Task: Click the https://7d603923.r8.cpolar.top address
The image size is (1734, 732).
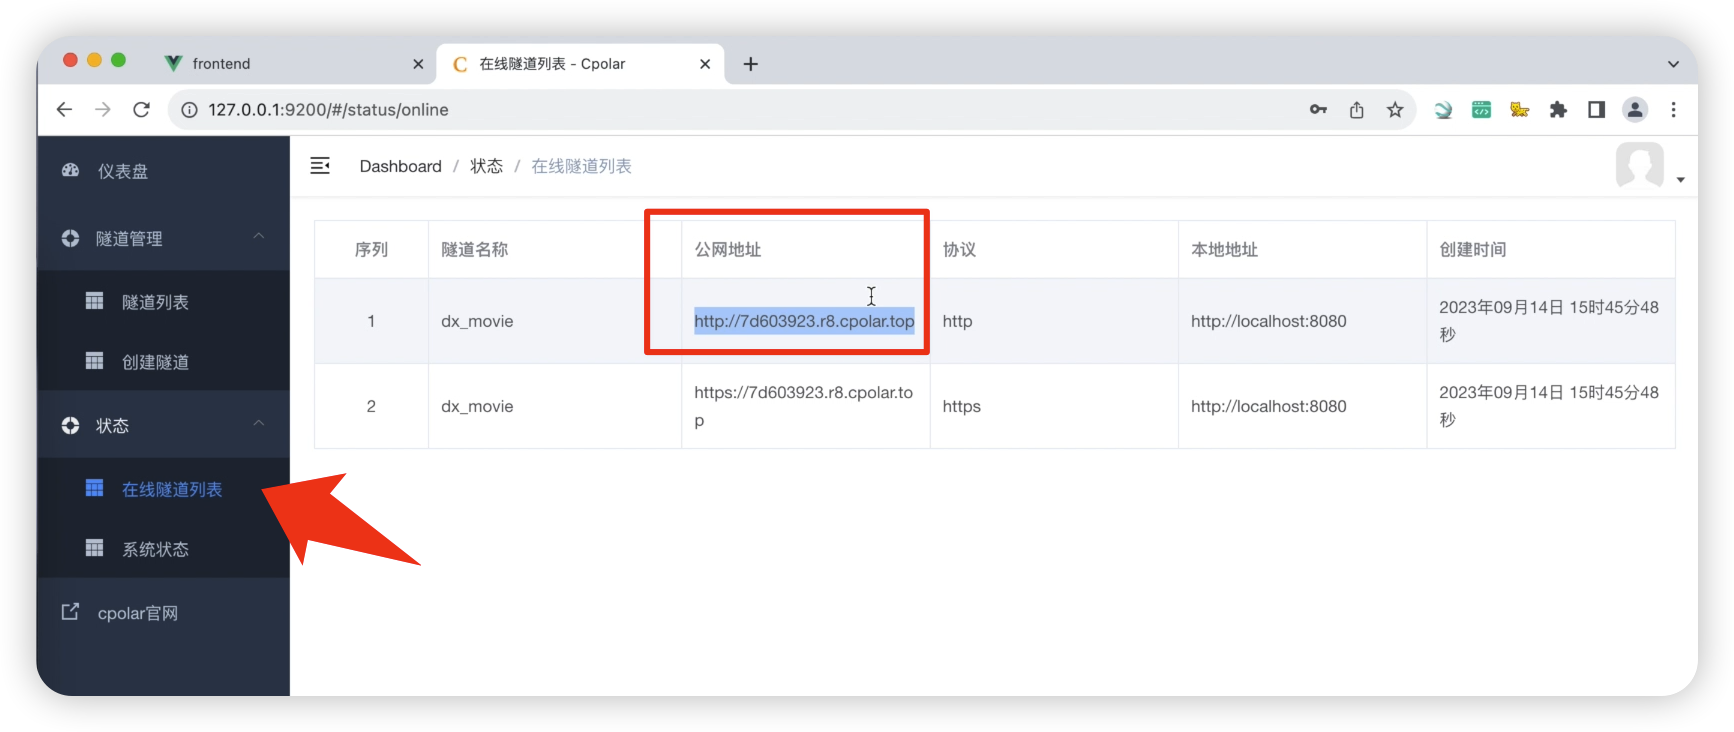Action: [x=804, y=406]
